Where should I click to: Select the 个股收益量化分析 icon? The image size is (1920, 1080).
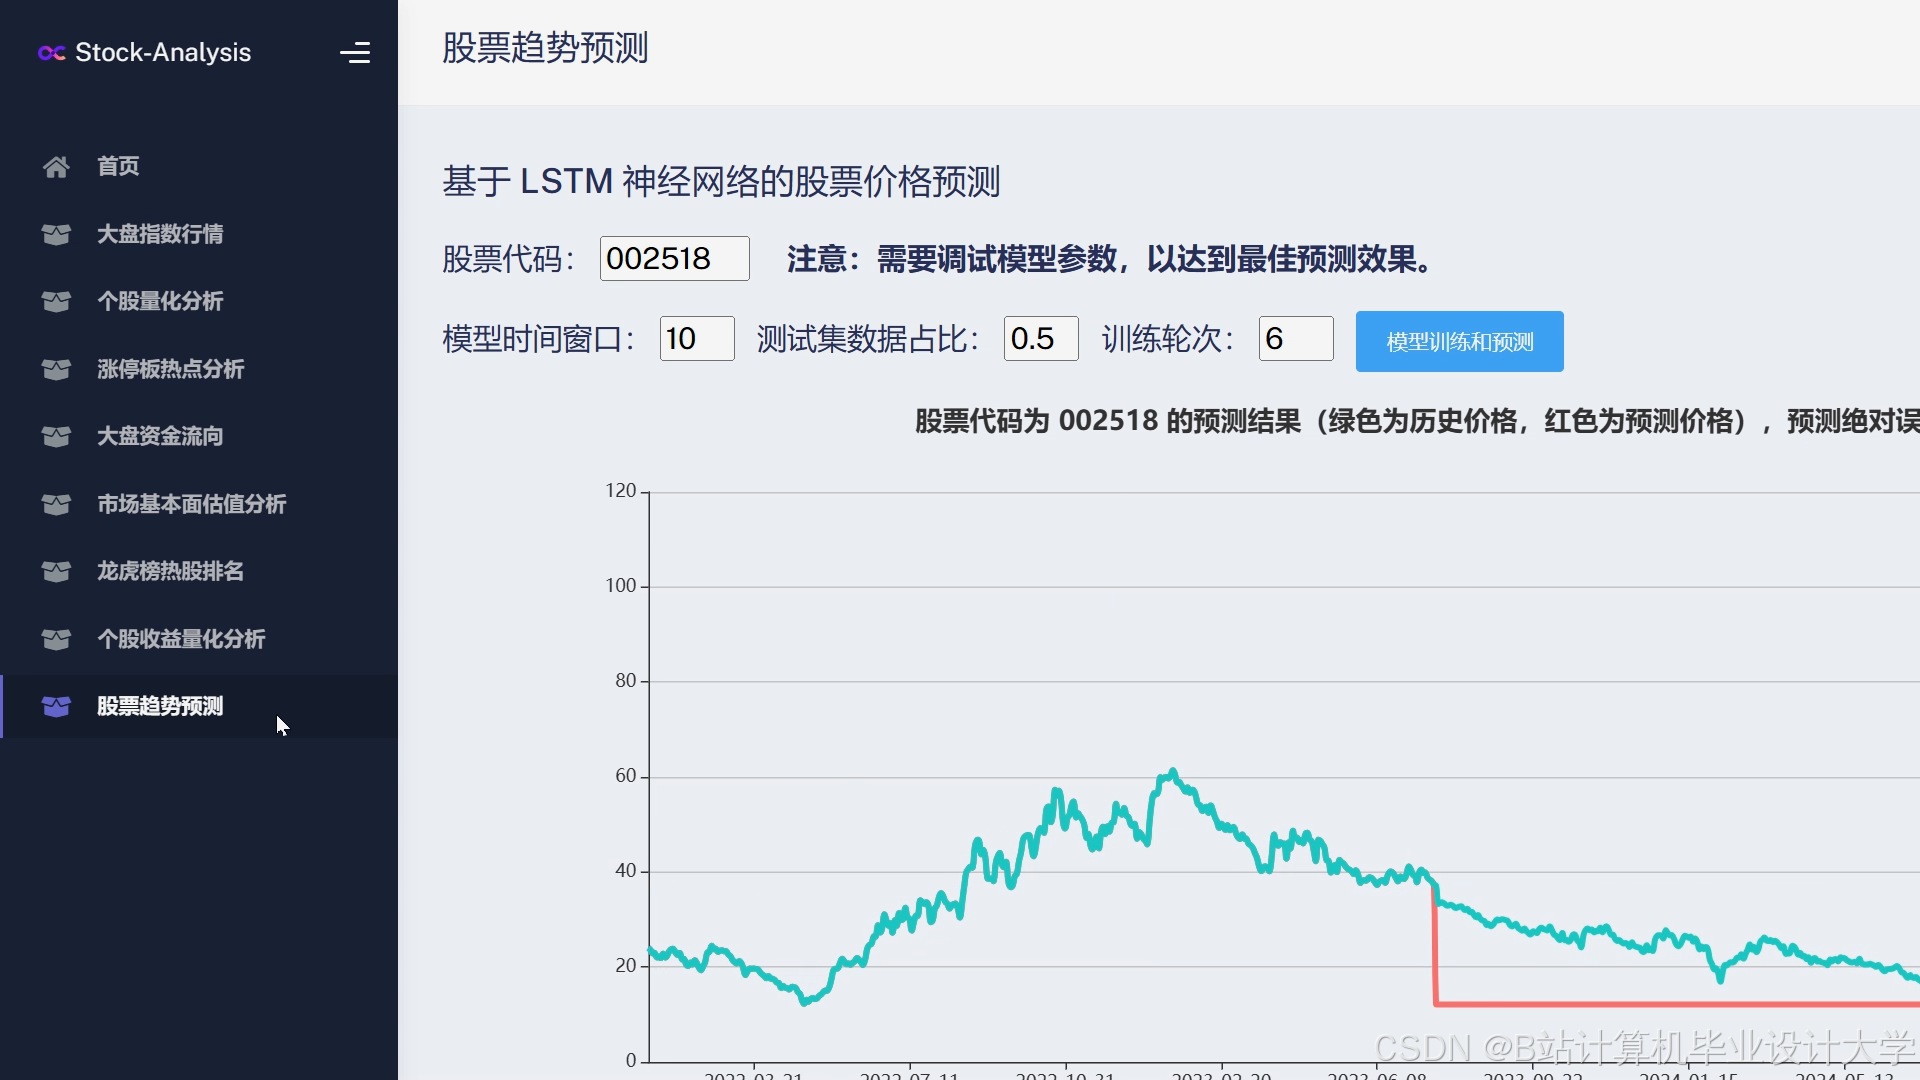(56, 639)
